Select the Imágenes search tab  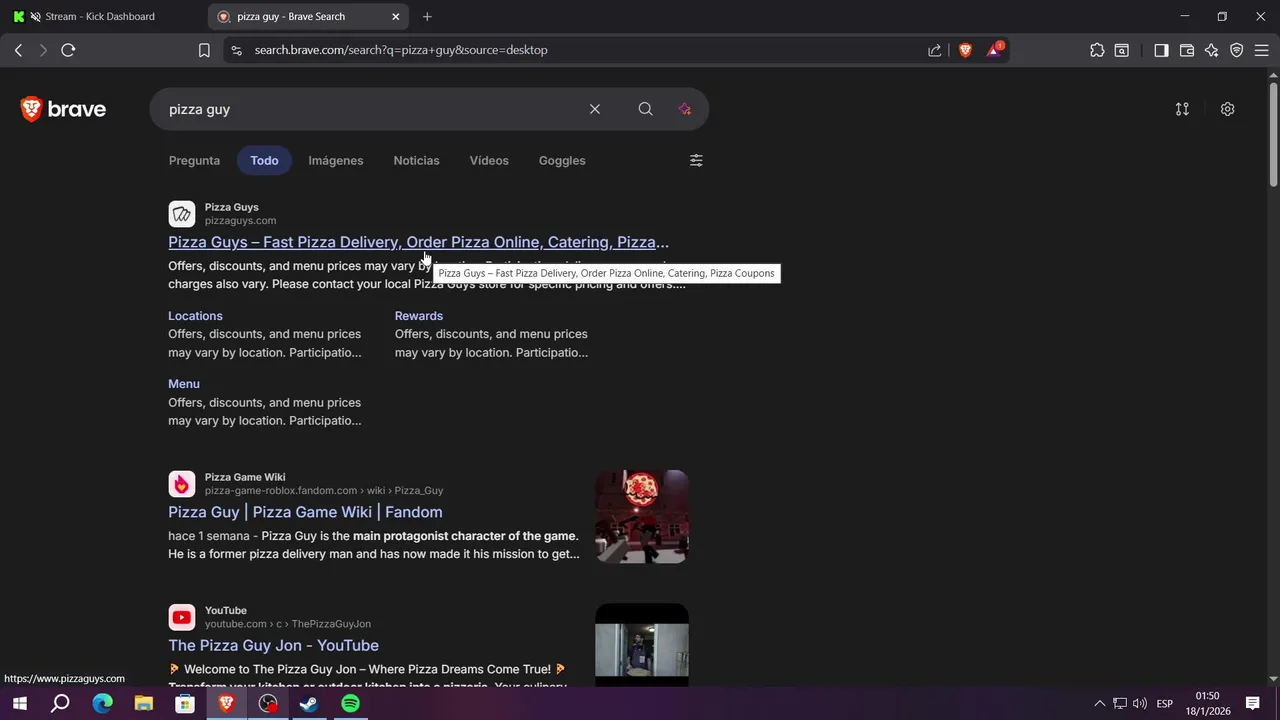[x=336, y=160]
